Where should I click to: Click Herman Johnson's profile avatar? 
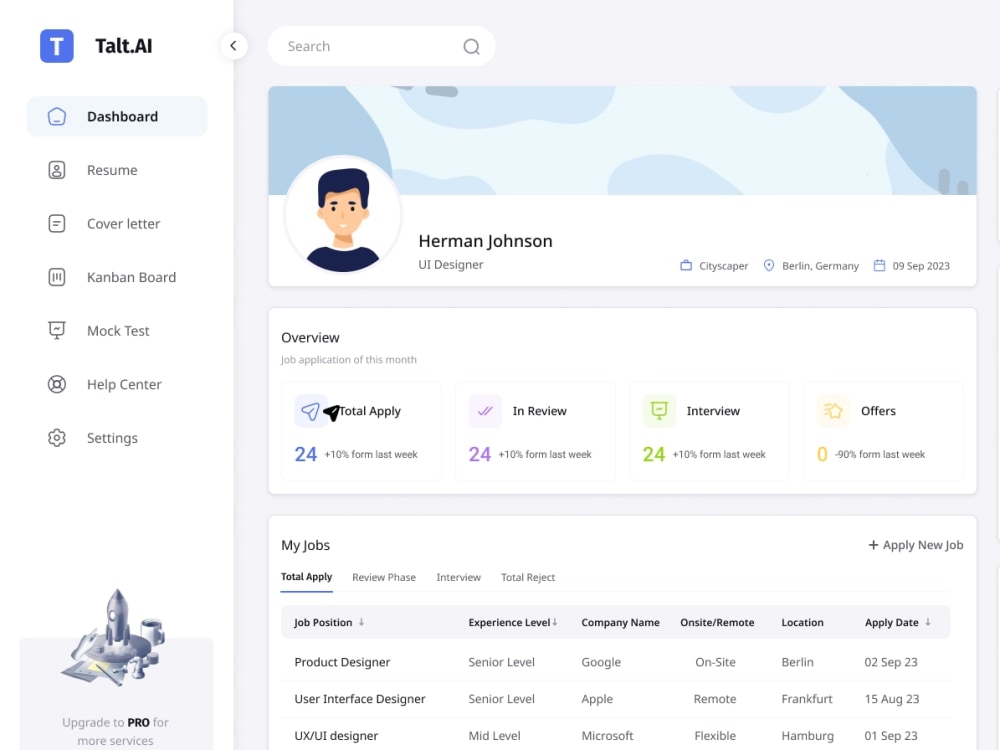[x=343, y=216]
